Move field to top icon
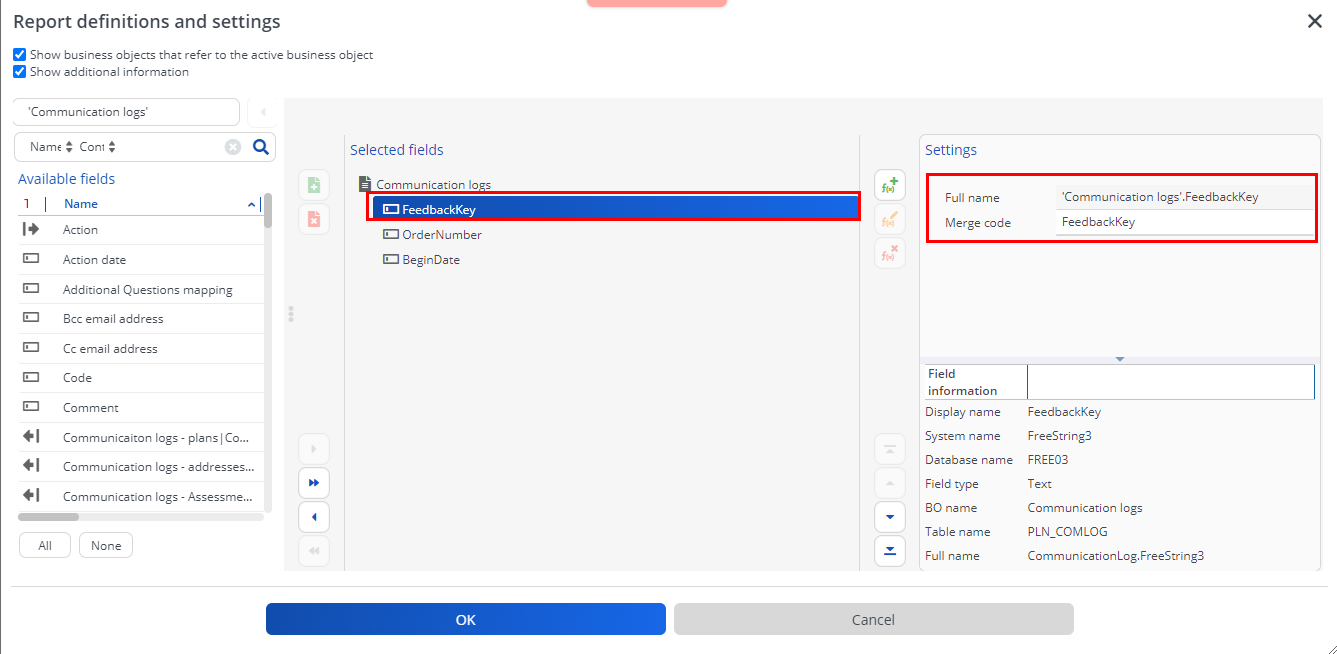The width and height of the screenshot is (1337, 654). tap(889, 449)
